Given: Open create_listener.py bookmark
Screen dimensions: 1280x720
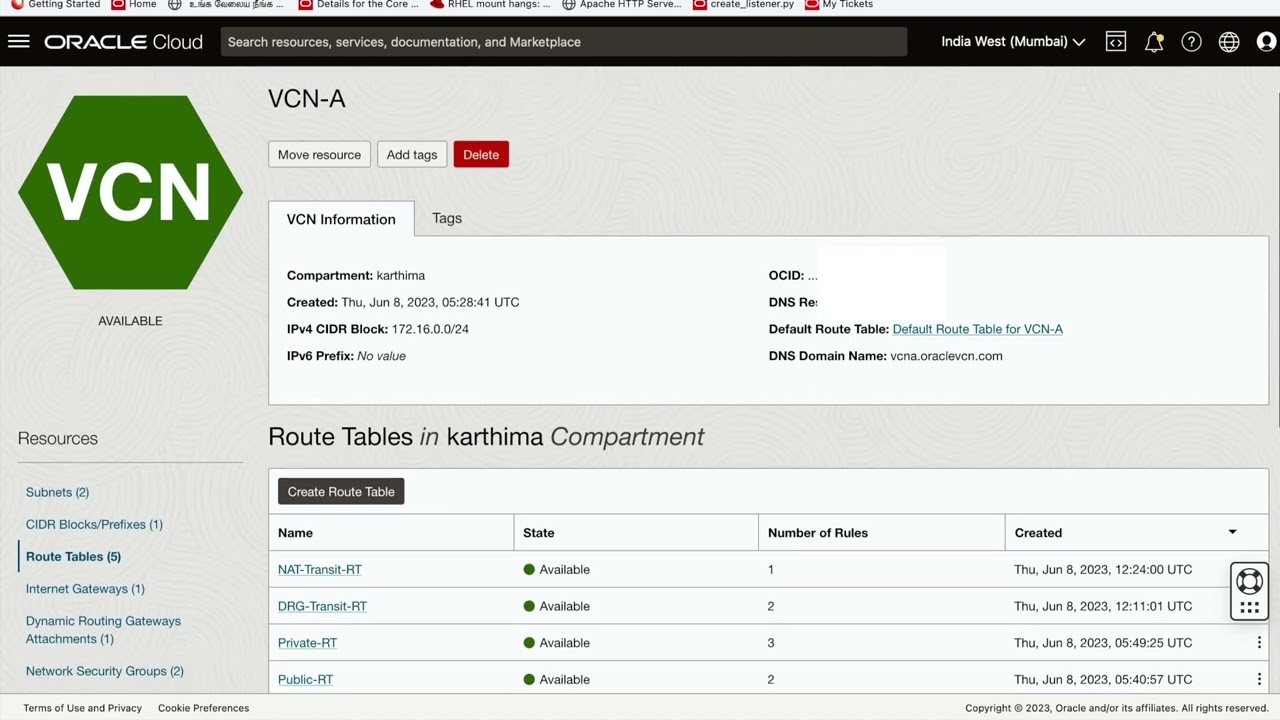Looking at the screenshot, I should (744, 5).
